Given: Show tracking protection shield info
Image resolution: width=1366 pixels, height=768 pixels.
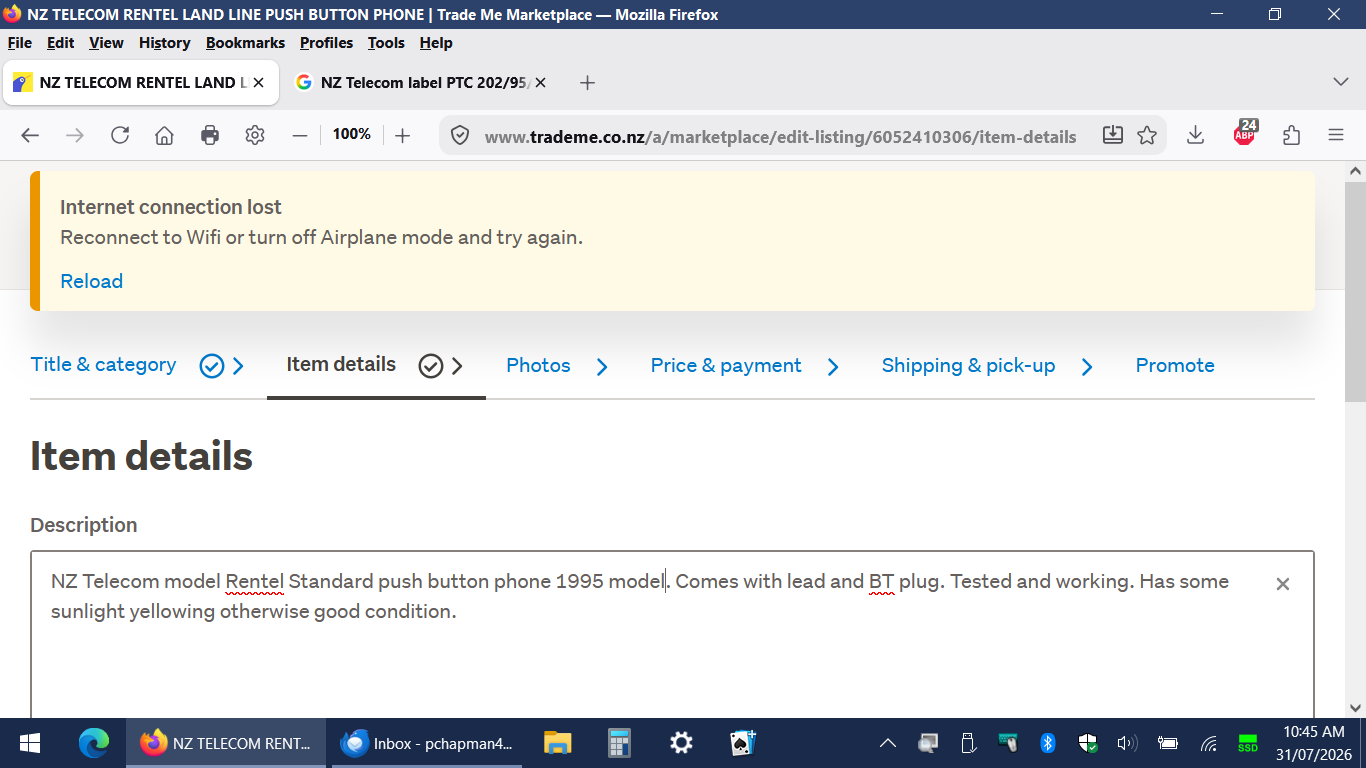Looking at the screenshot, I should click(x=460, y=136).
